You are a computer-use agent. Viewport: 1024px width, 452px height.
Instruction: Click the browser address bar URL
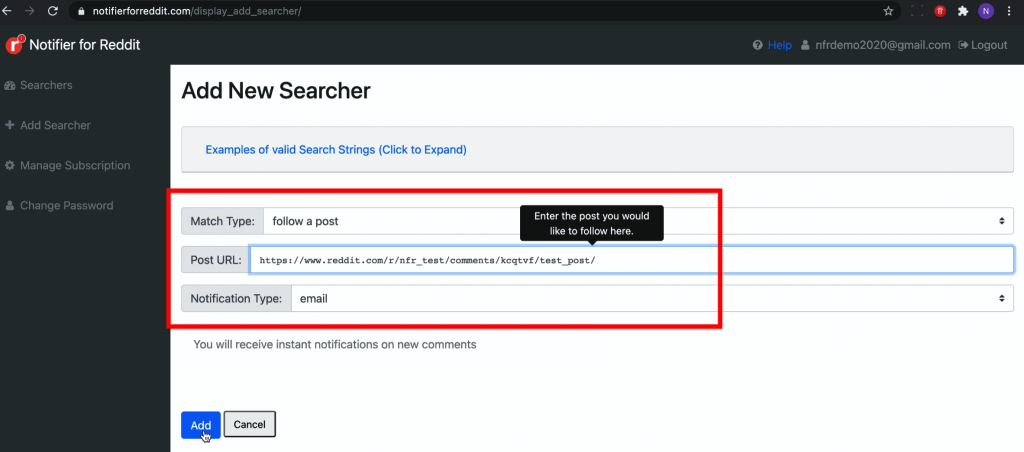(x=195, y=11)
